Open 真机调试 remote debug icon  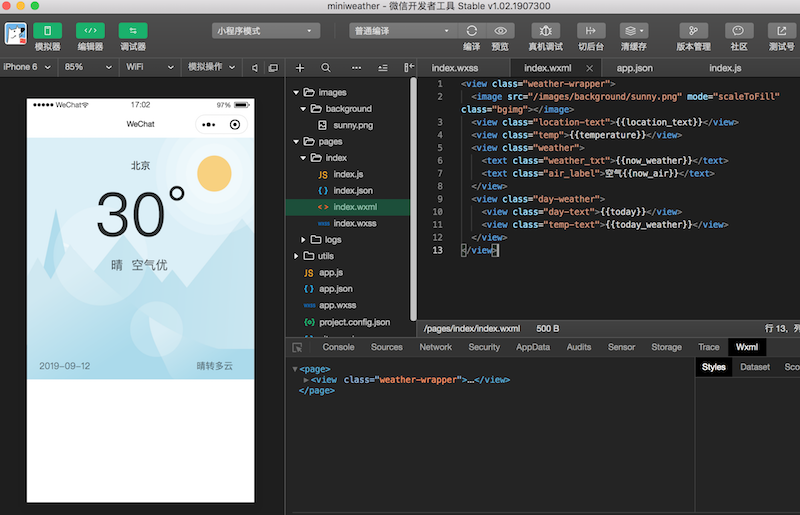click(x=545, y=31)
